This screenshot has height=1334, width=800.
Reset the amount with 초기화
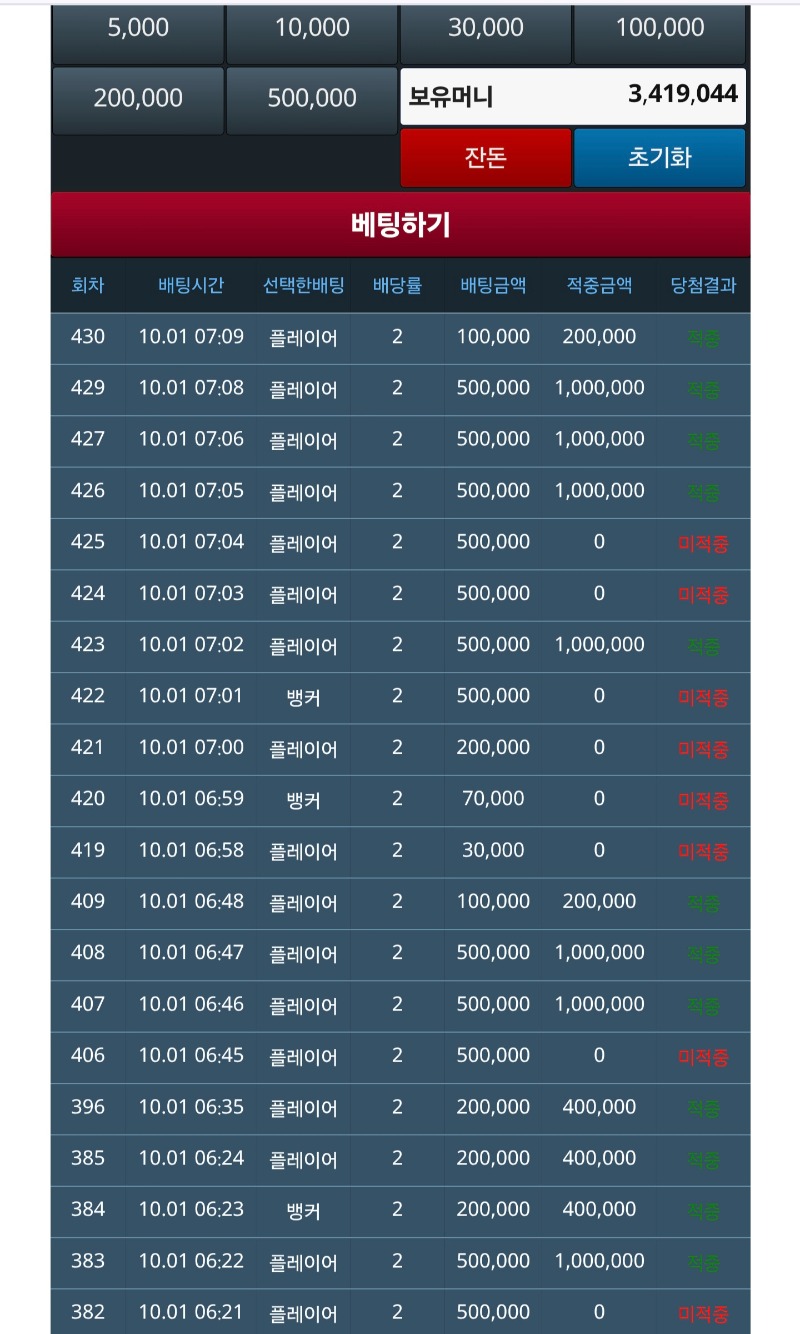660,158
